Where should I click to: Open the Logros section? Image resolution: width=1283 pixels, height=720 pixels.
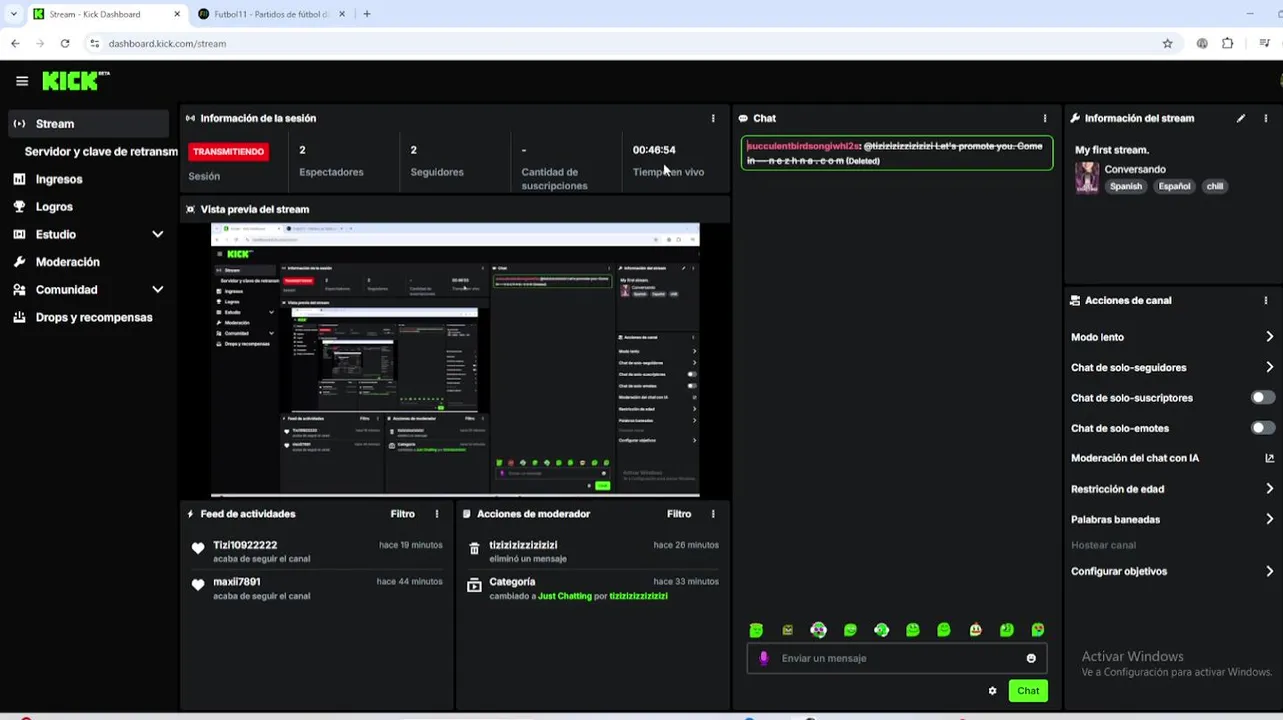[x=54, y=207]
